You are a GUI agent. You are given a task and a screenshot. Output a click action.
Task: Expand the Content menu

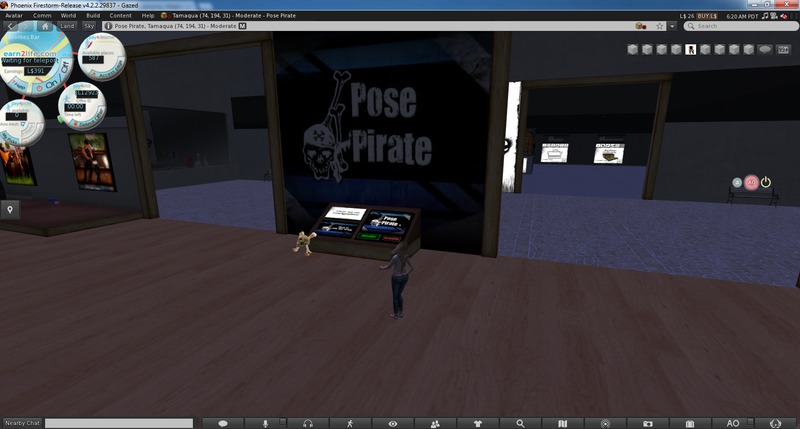121,16
